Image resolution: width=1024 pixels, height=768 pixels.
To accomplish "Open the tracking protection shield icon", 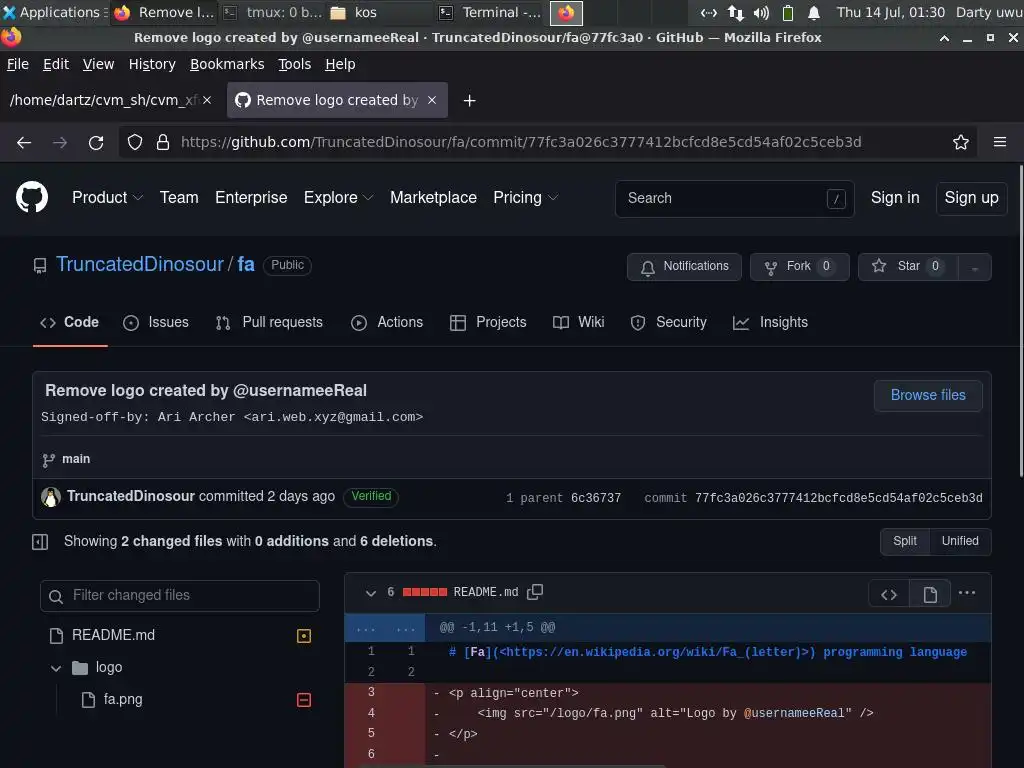I will [x=135, y=142].
